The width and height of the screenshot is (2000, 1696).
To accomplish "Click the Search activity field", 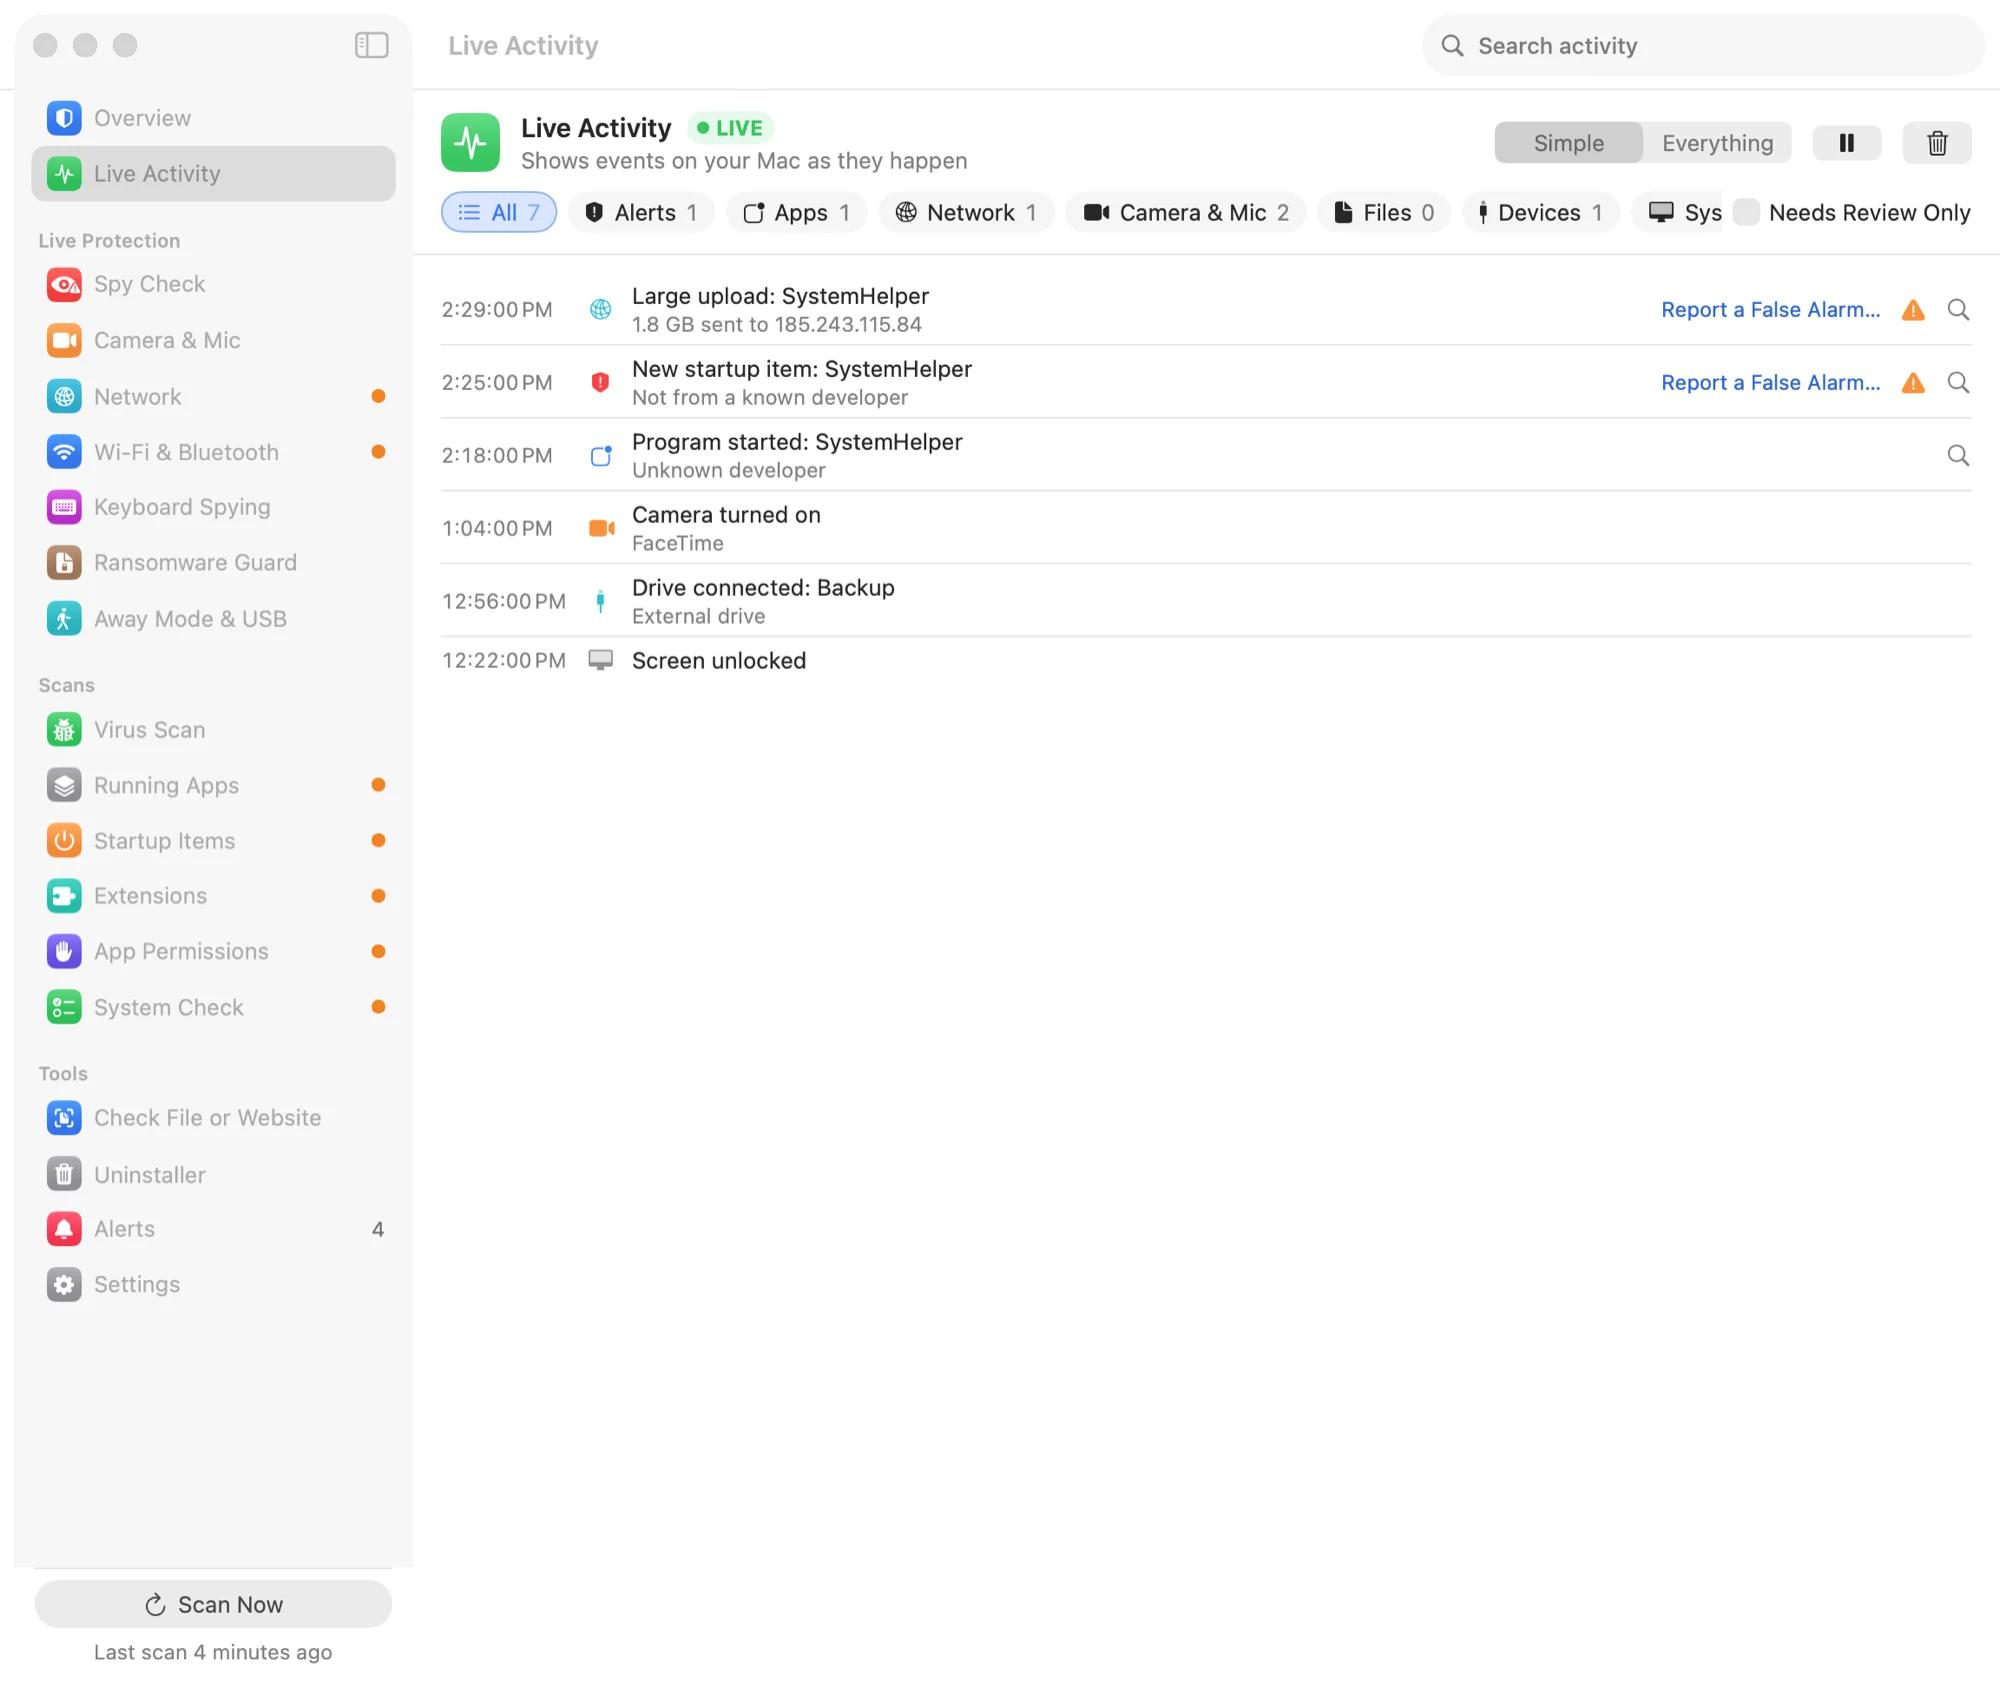I will pyautogui.click(x=1703, y=45).
